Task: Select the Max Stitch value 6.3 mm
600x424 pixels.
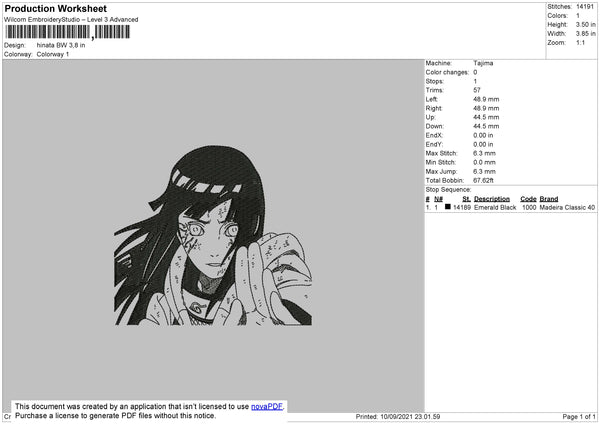Action: (x=484, y=153)
